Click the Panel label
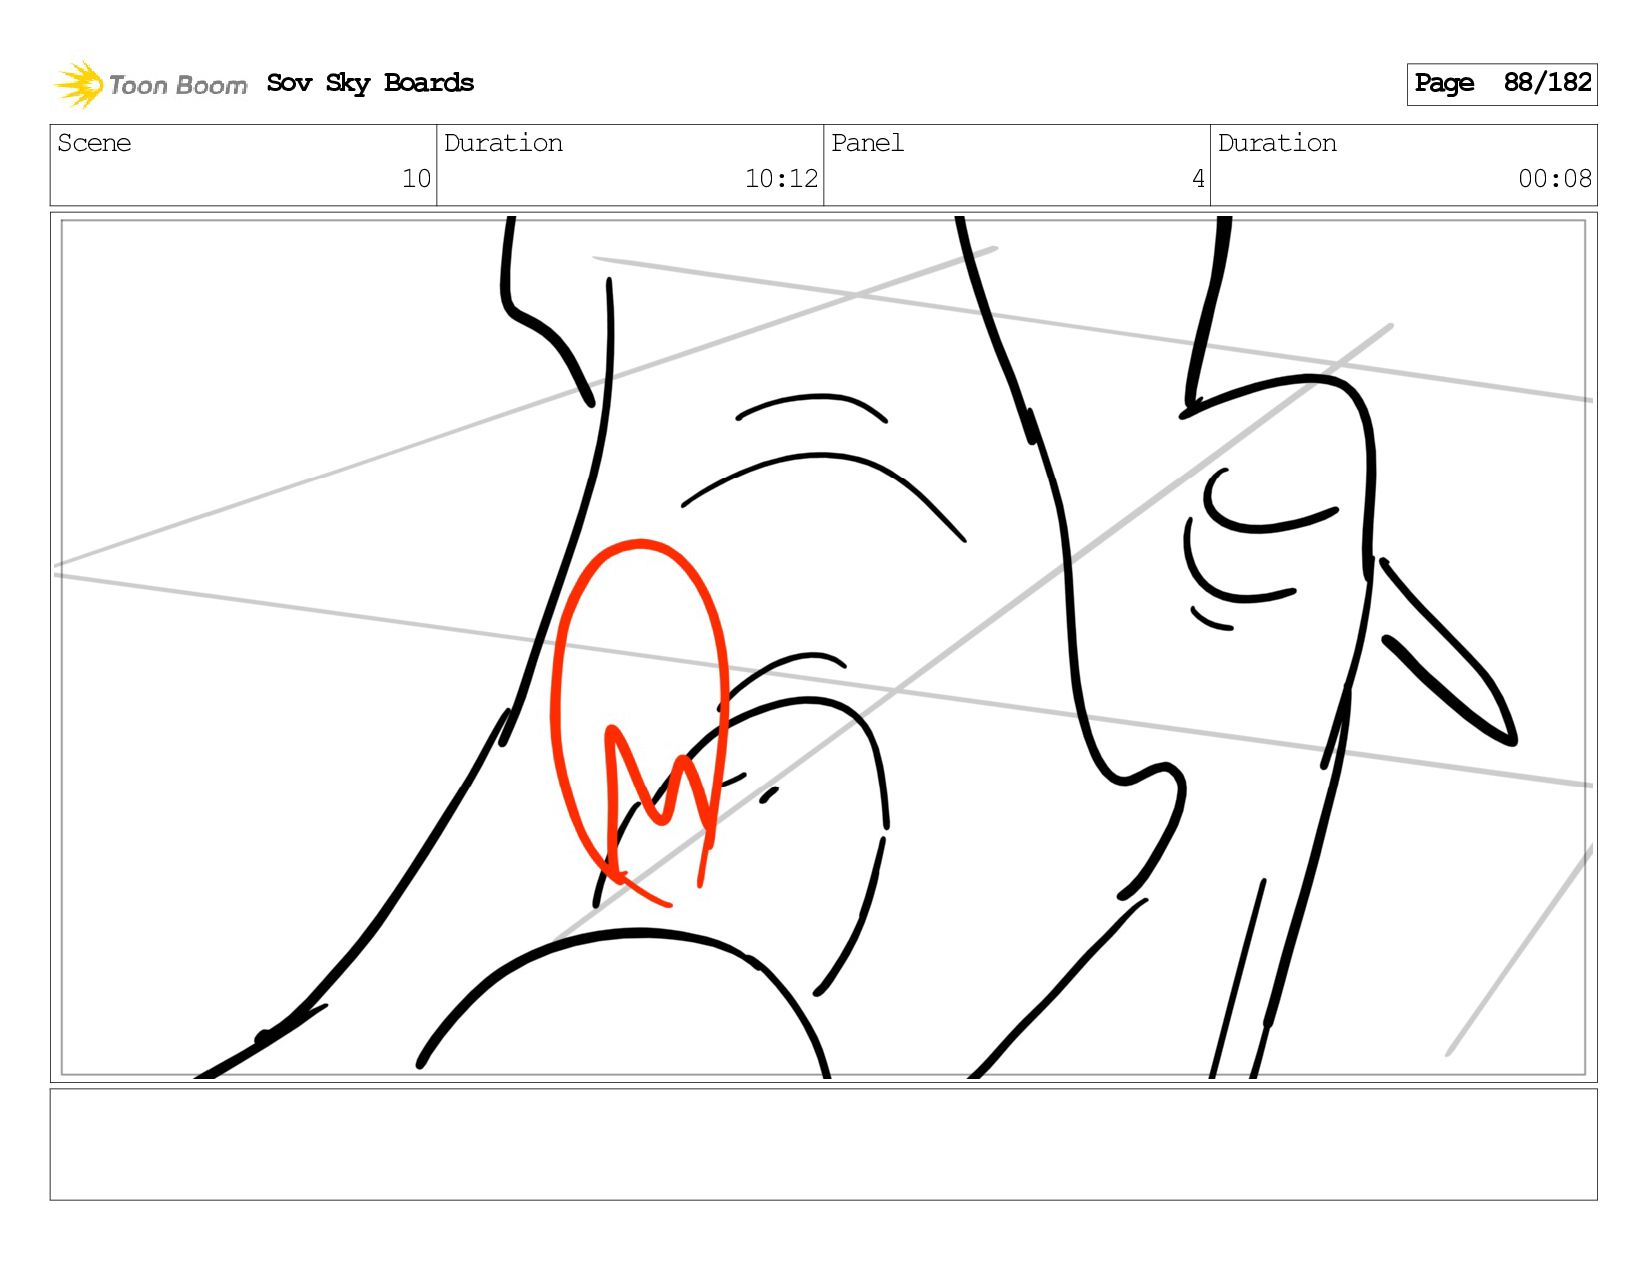The image size is (1650, 1275). click(x=867, y=143)
